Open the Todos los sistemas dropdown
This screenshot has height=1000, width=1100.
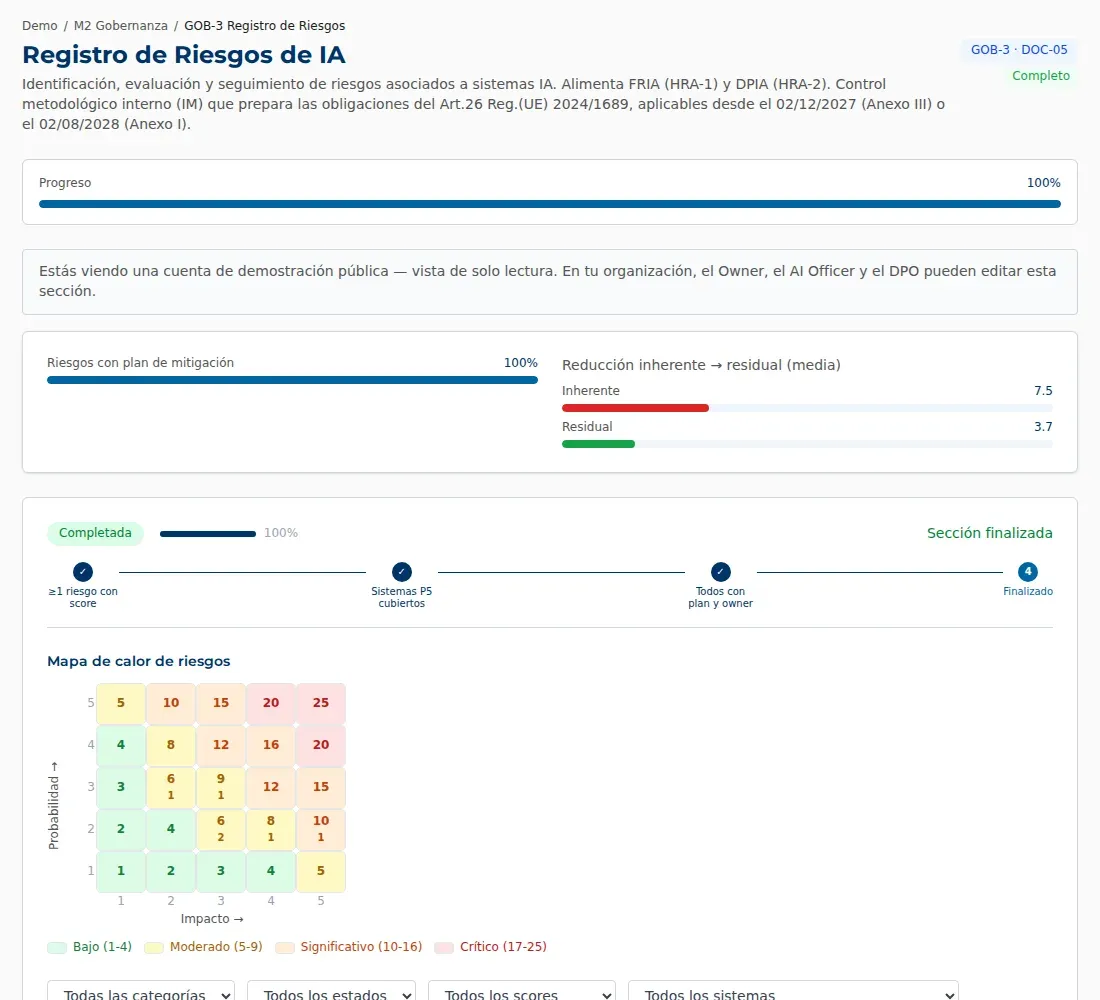click(793, 992)
